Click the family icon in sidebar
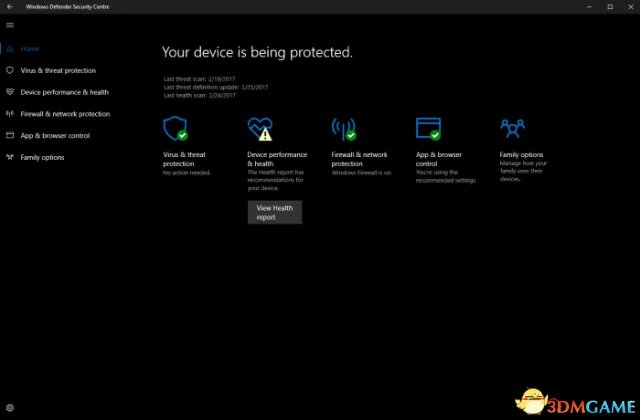The image size is (640, 420). click(x=10, y=157)
